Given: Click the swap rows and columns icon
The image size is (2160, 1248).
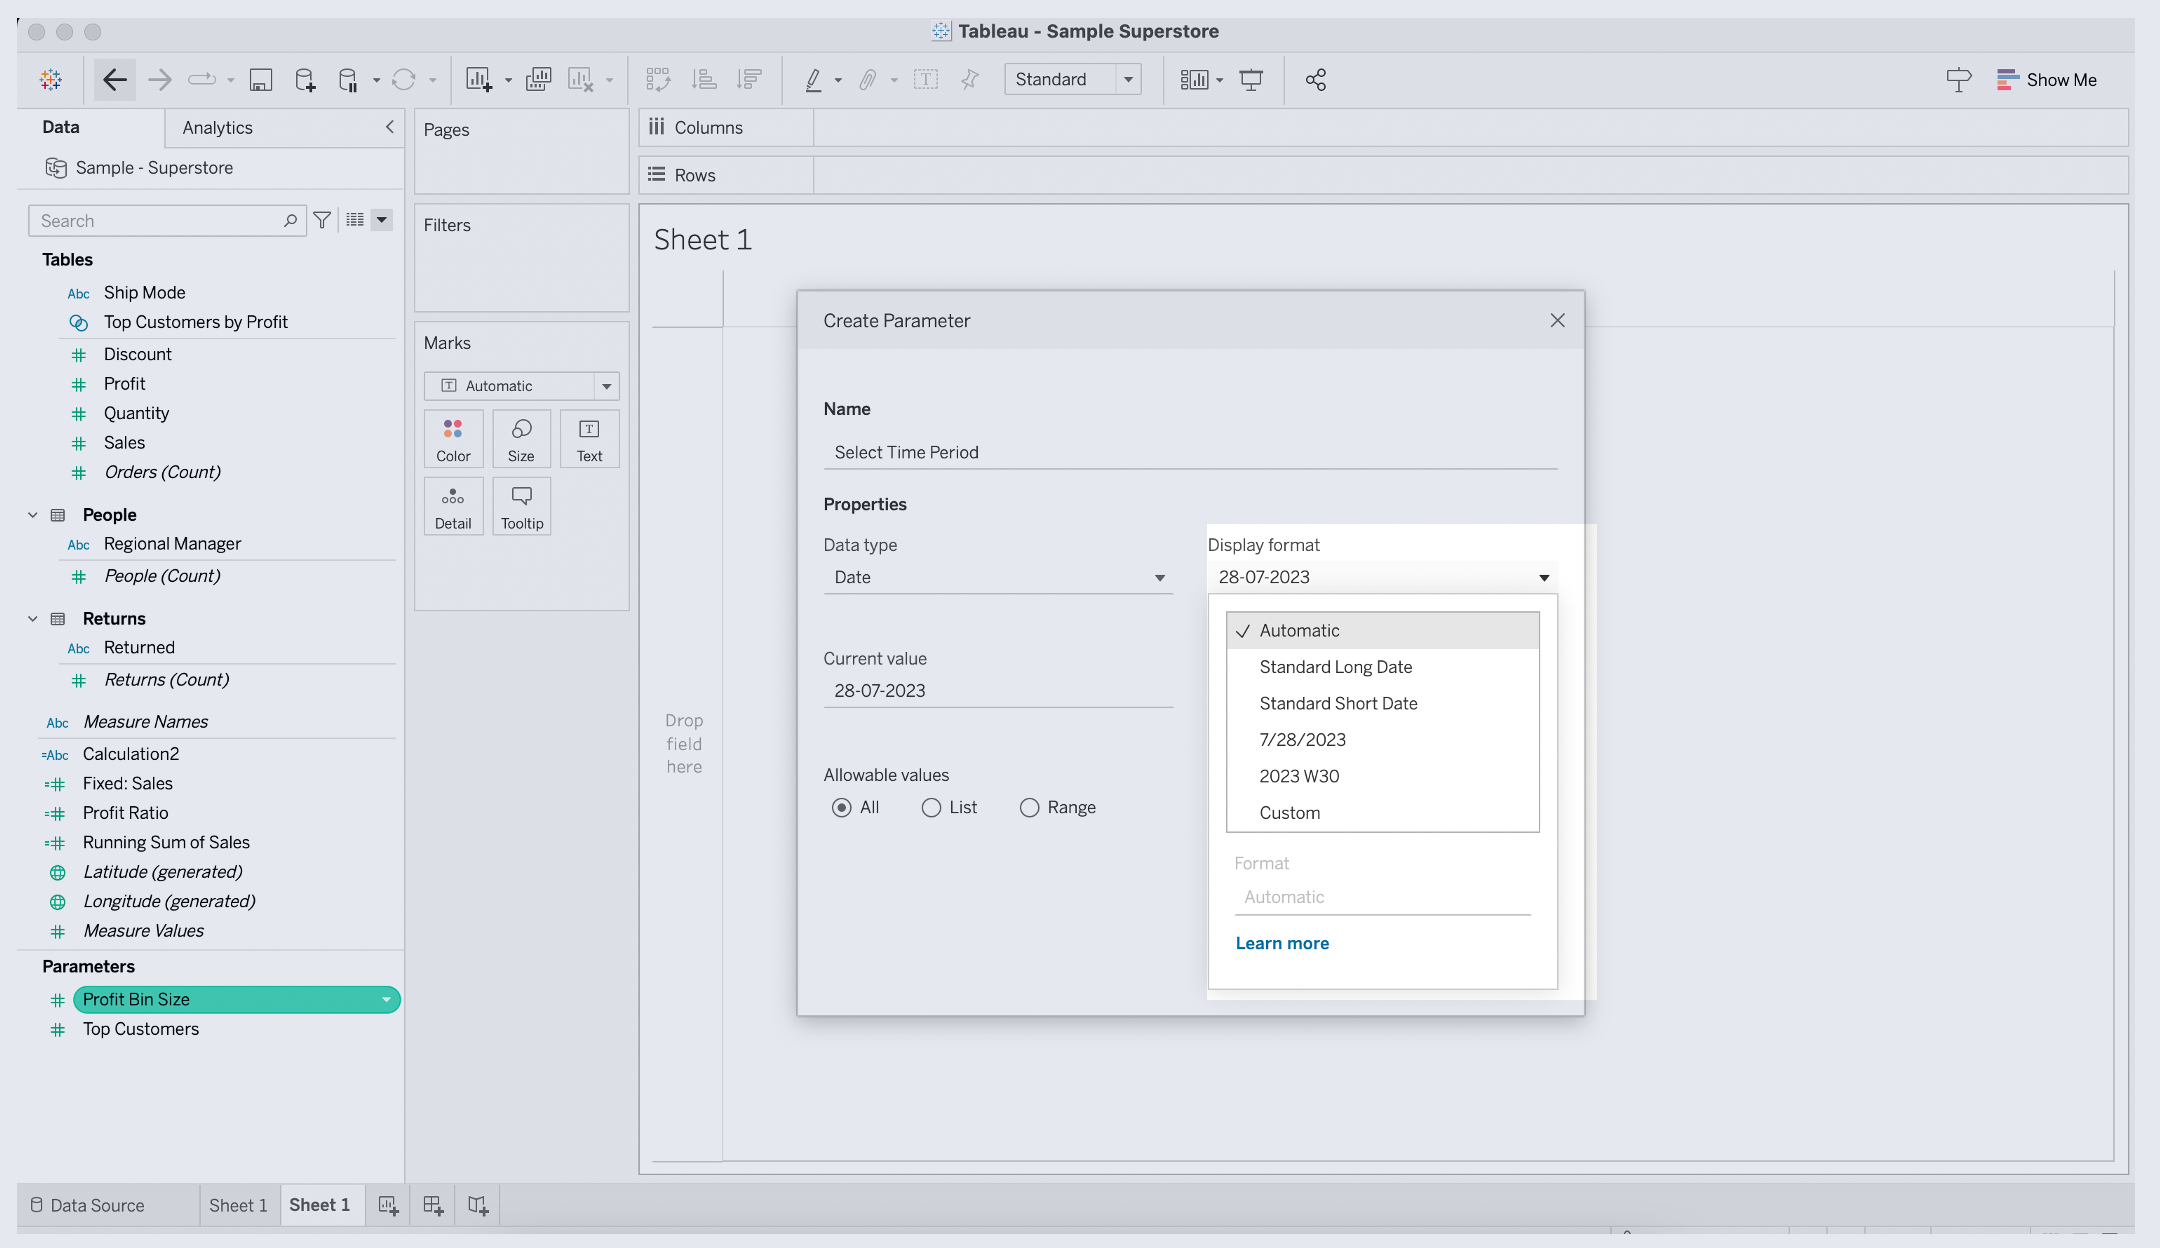Looking at the screenshot, I should 658,80.
